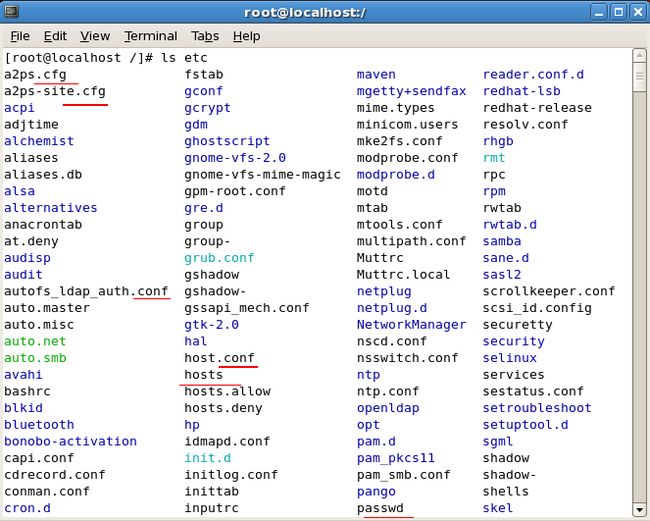Click the host.conf entry
Viewport: 650px width, 521px height.
click(219, 358)
